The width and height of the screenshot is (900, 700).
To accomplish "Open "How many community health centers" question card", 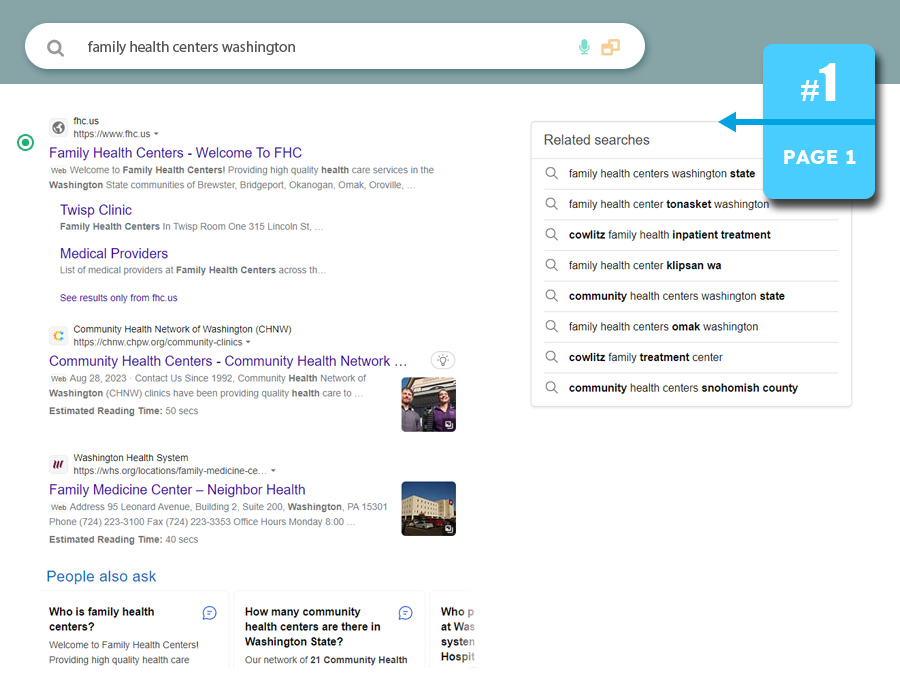I will pos(329,629).
